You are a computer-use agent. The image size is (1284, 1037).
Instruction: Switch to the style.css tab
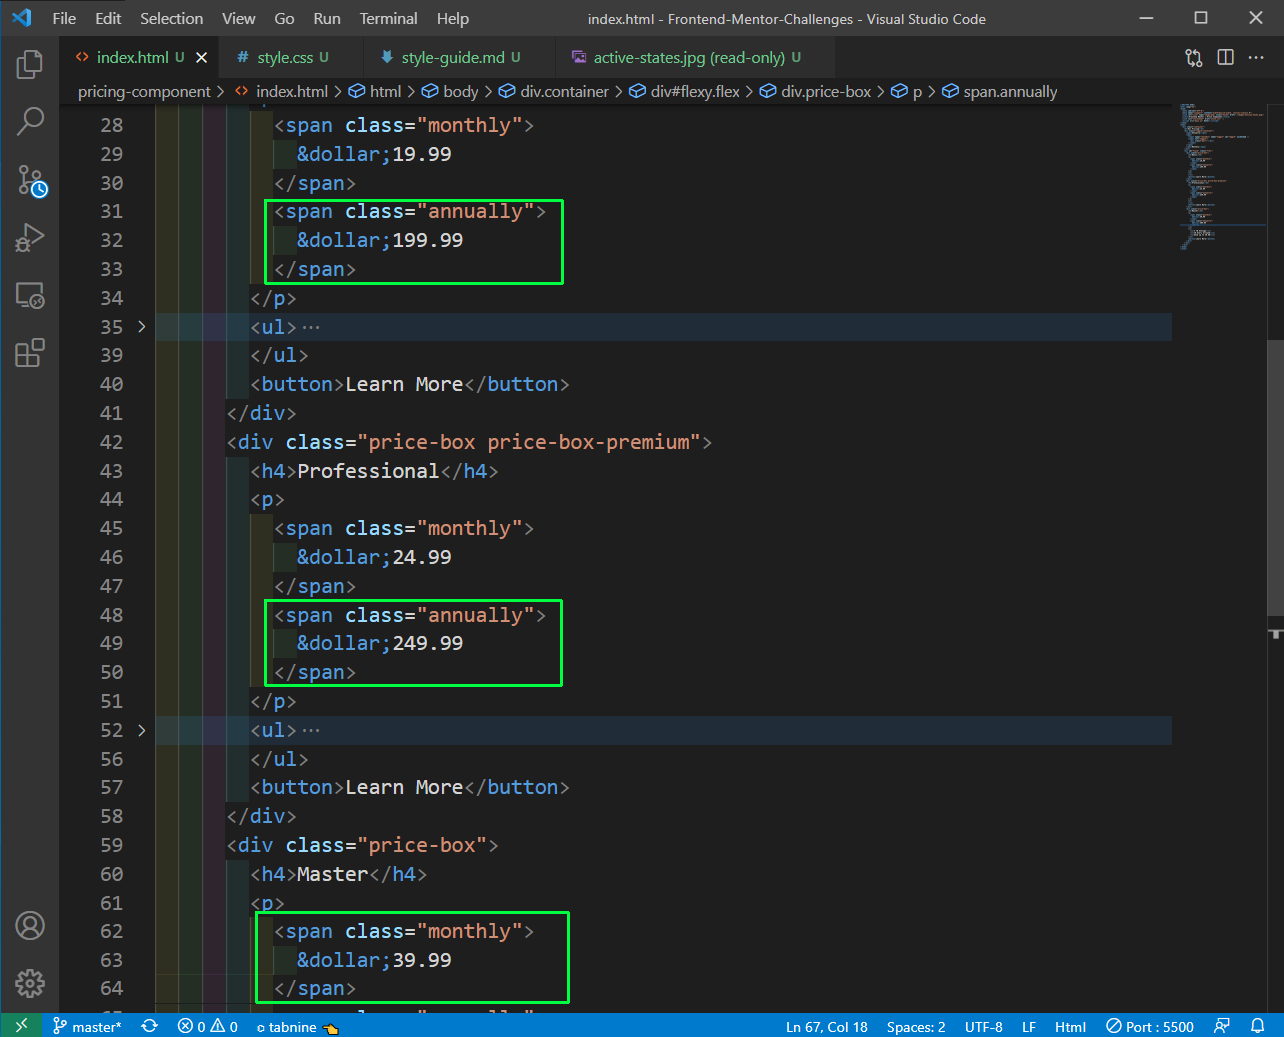pos(283,58)
